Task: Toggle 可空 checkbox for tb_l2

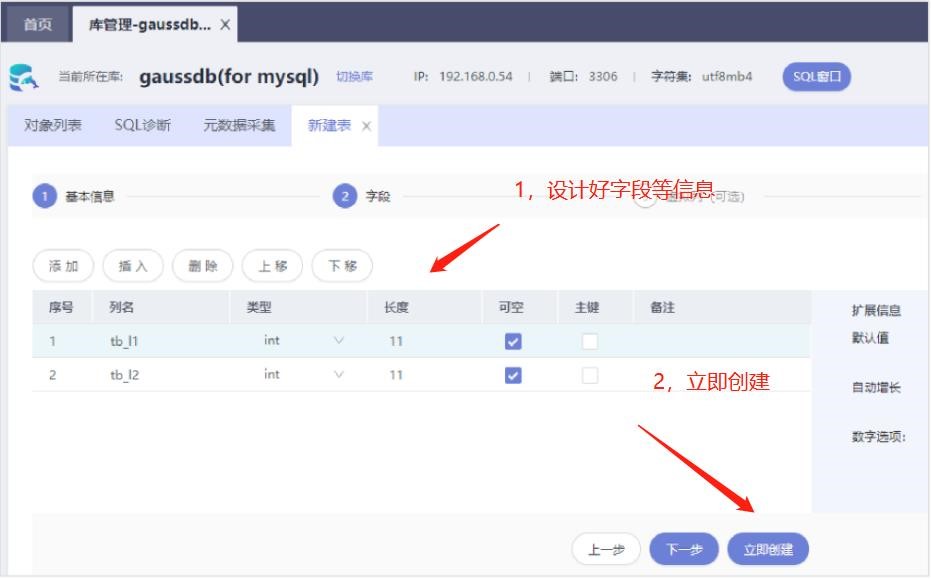Action: click(513, 375)
